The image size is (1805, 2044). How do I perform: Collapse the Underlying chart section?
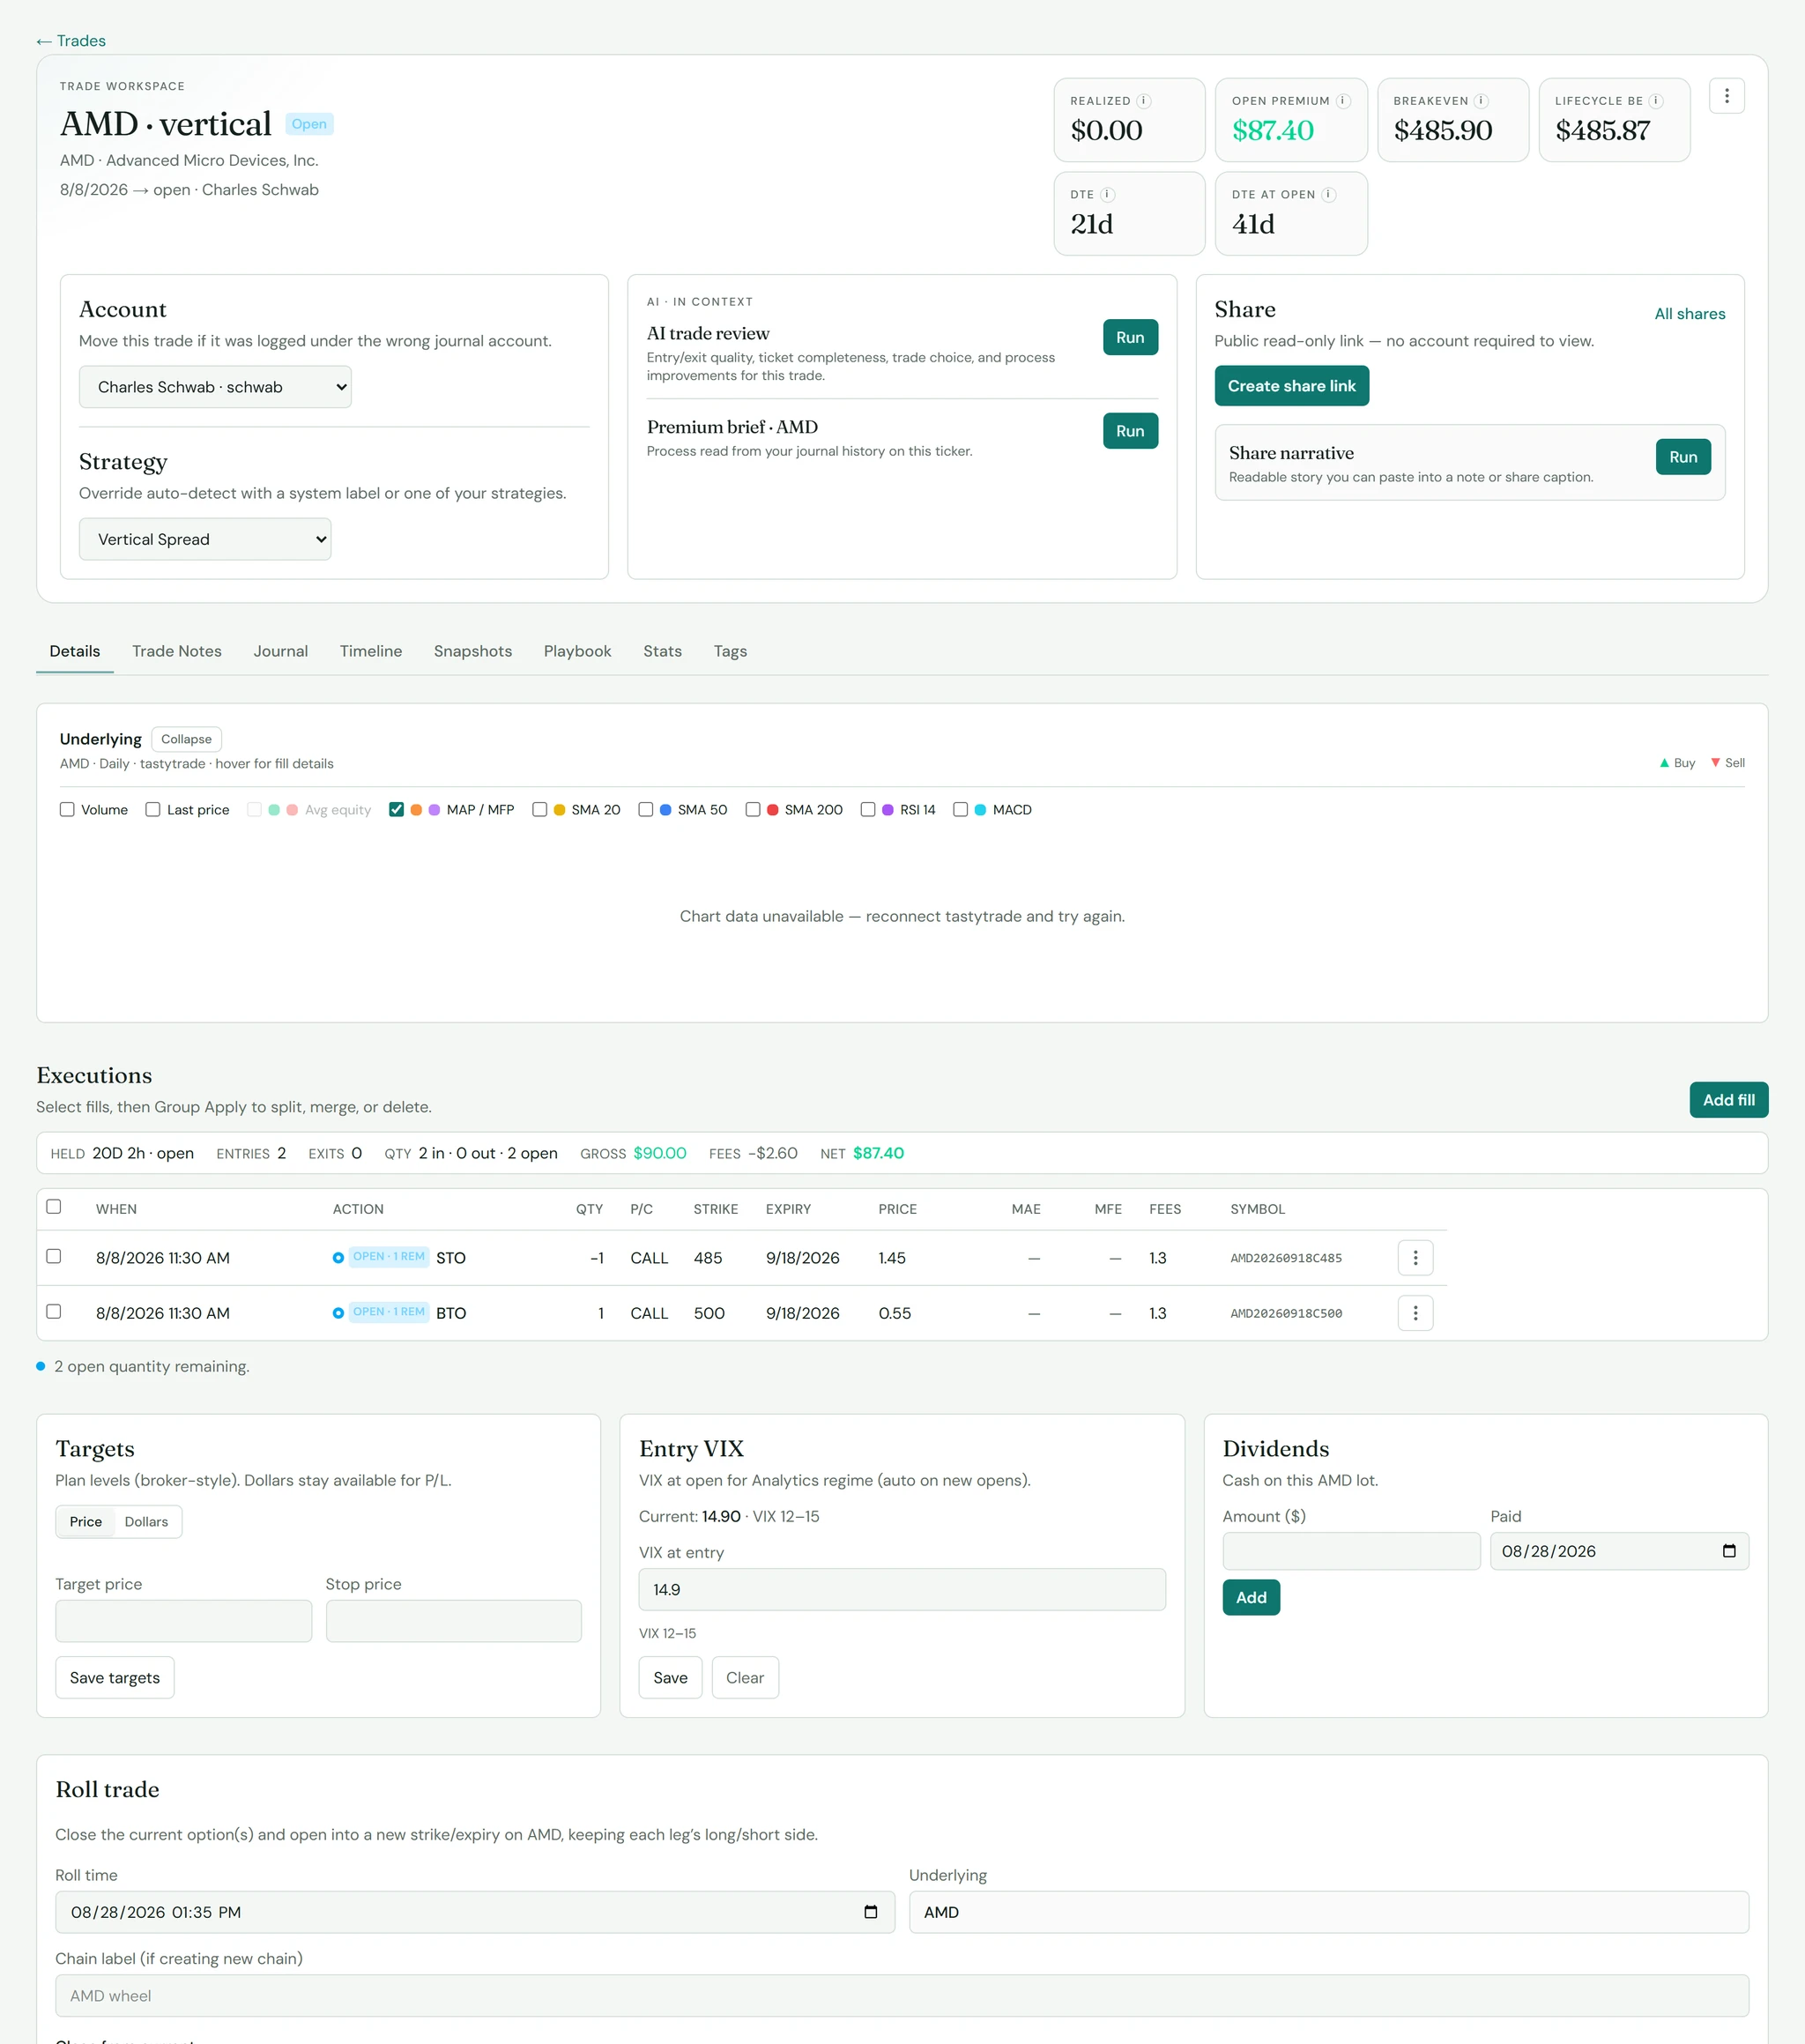click(186, 739)
